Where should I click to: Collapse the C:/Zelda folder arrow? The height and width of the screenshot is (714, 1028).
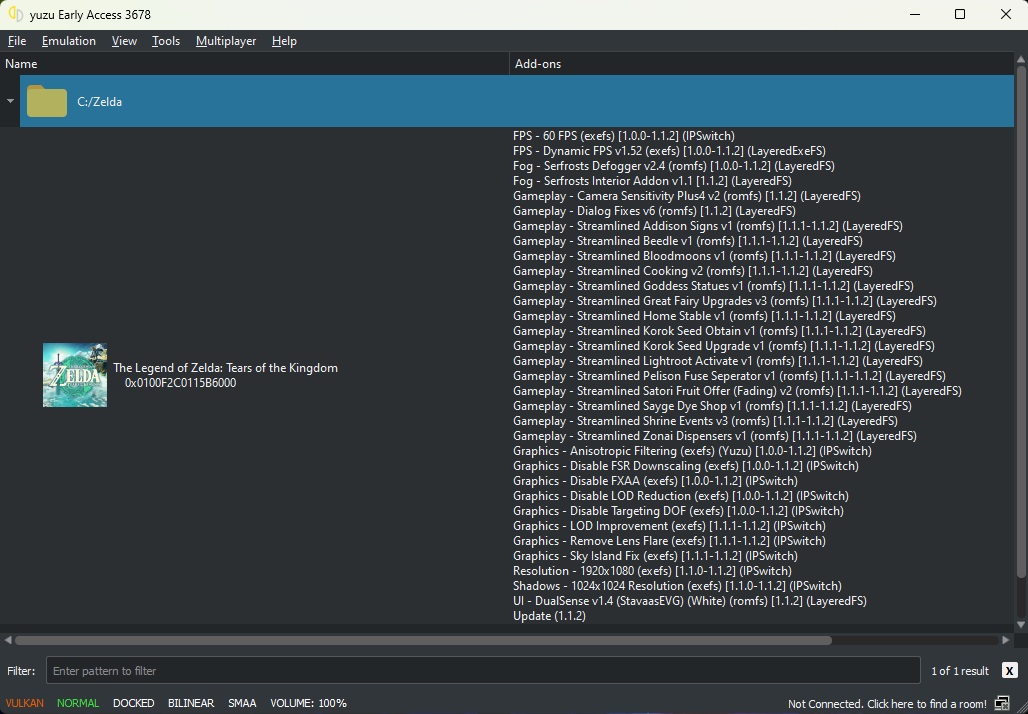tap(10, 101)
